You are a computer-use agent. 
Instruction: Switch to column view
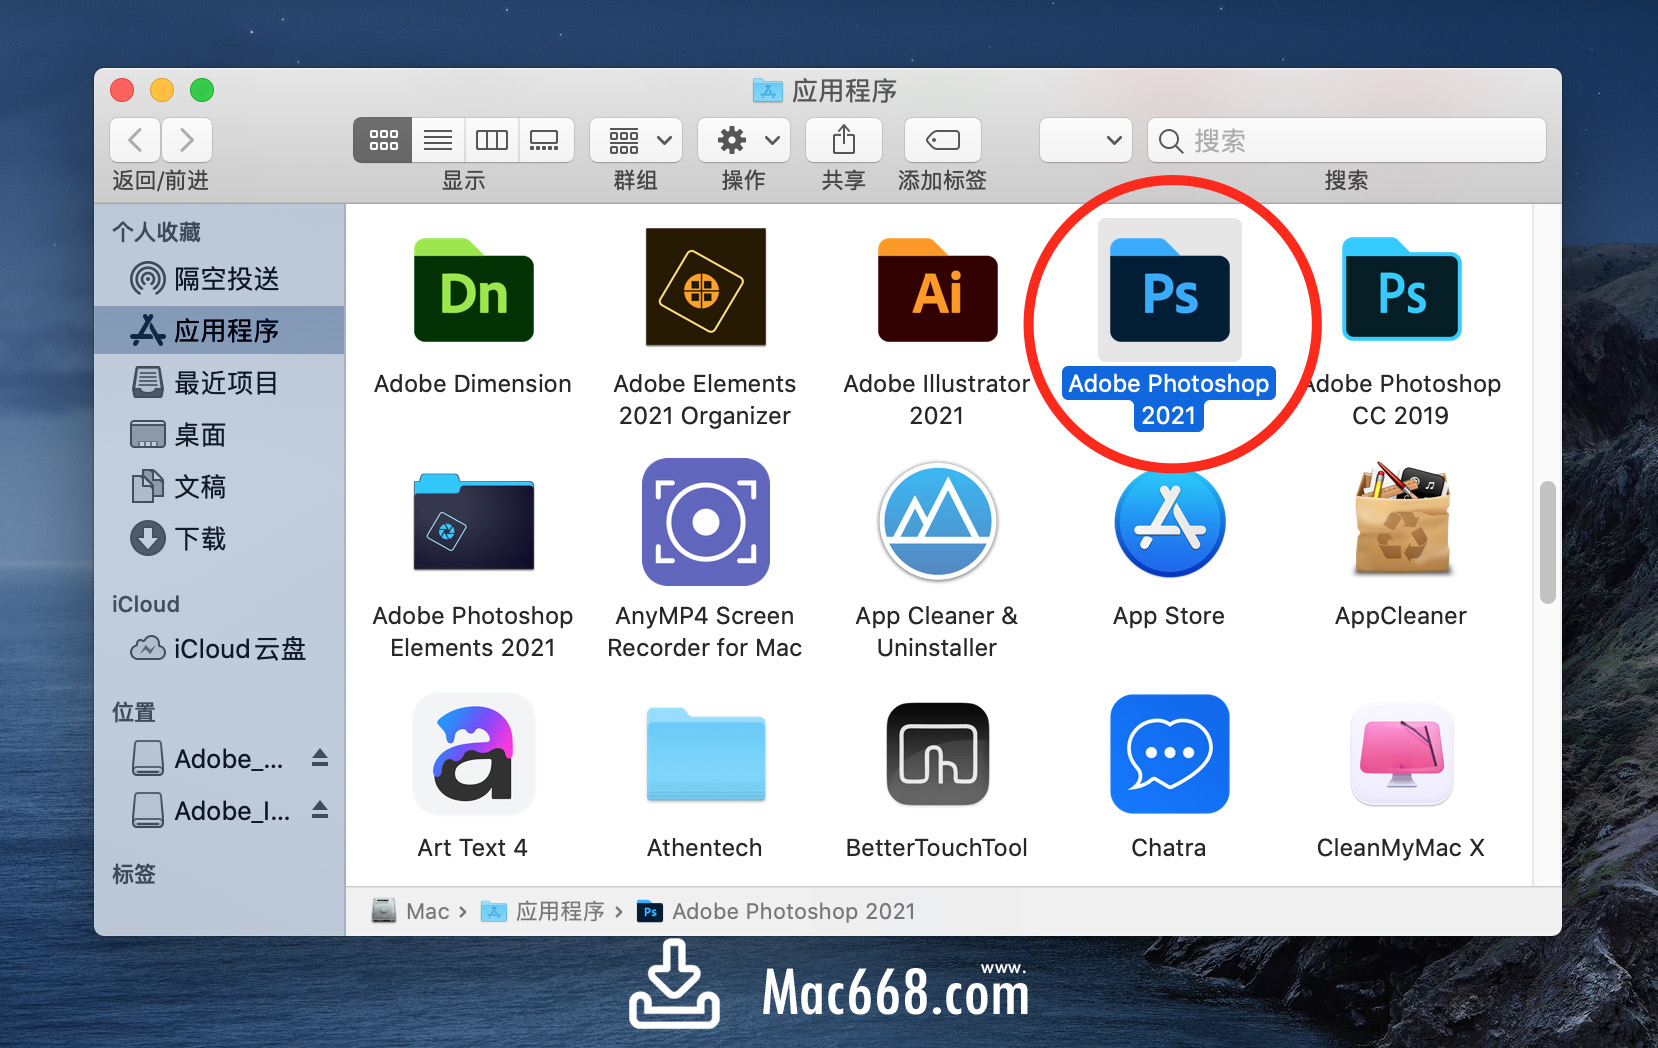pyautogui.click(x=492, y=140)
